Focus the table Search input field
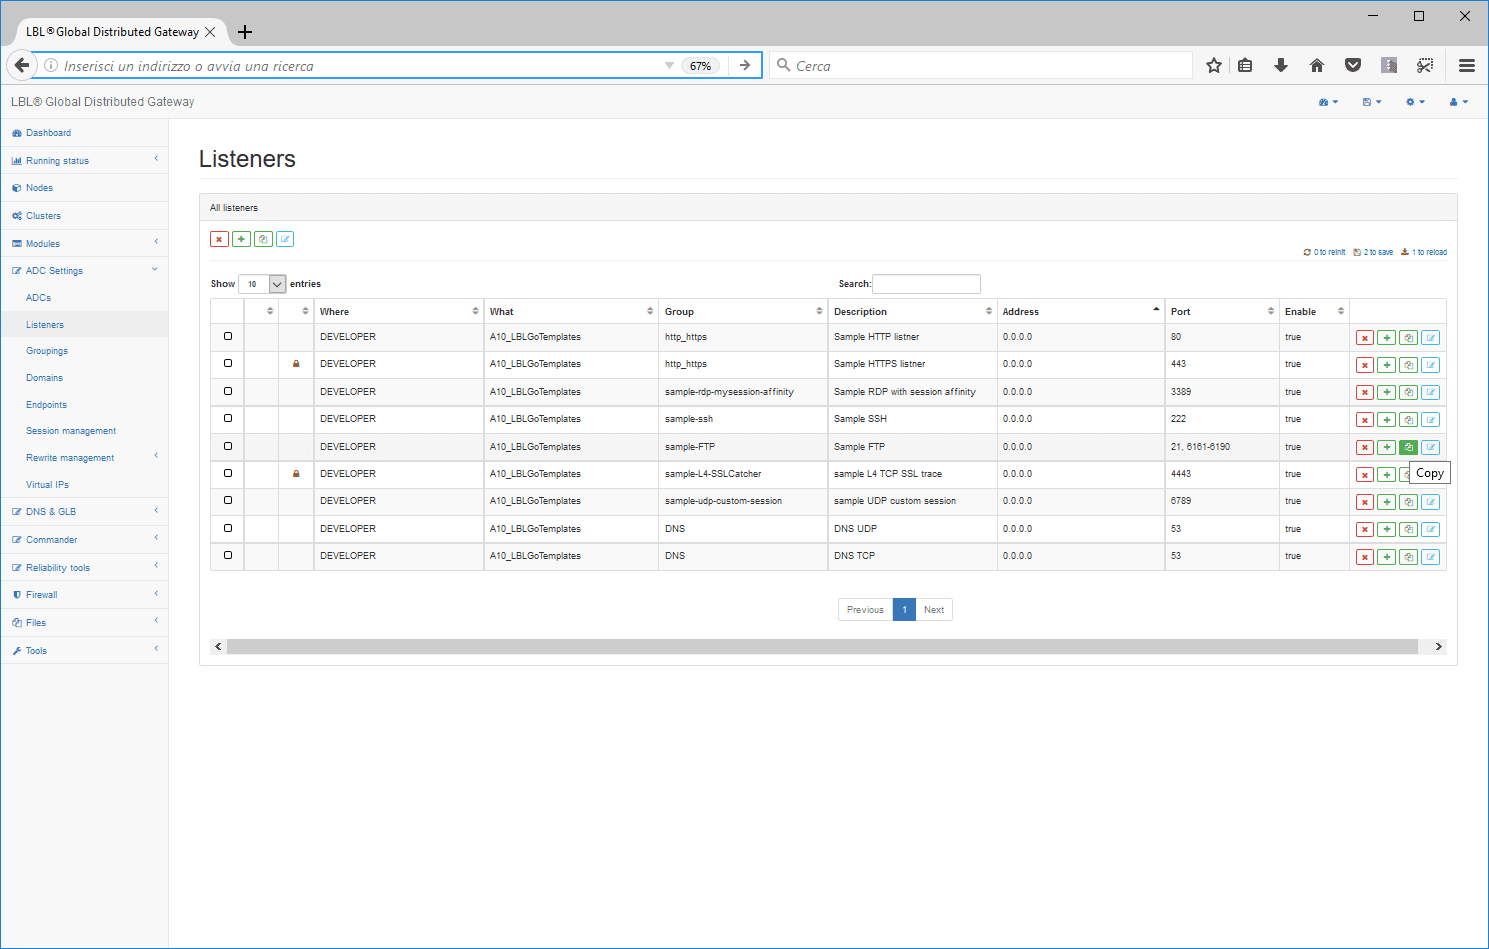This screenshot has width=1489, height=949. click(x=926, y=284)
